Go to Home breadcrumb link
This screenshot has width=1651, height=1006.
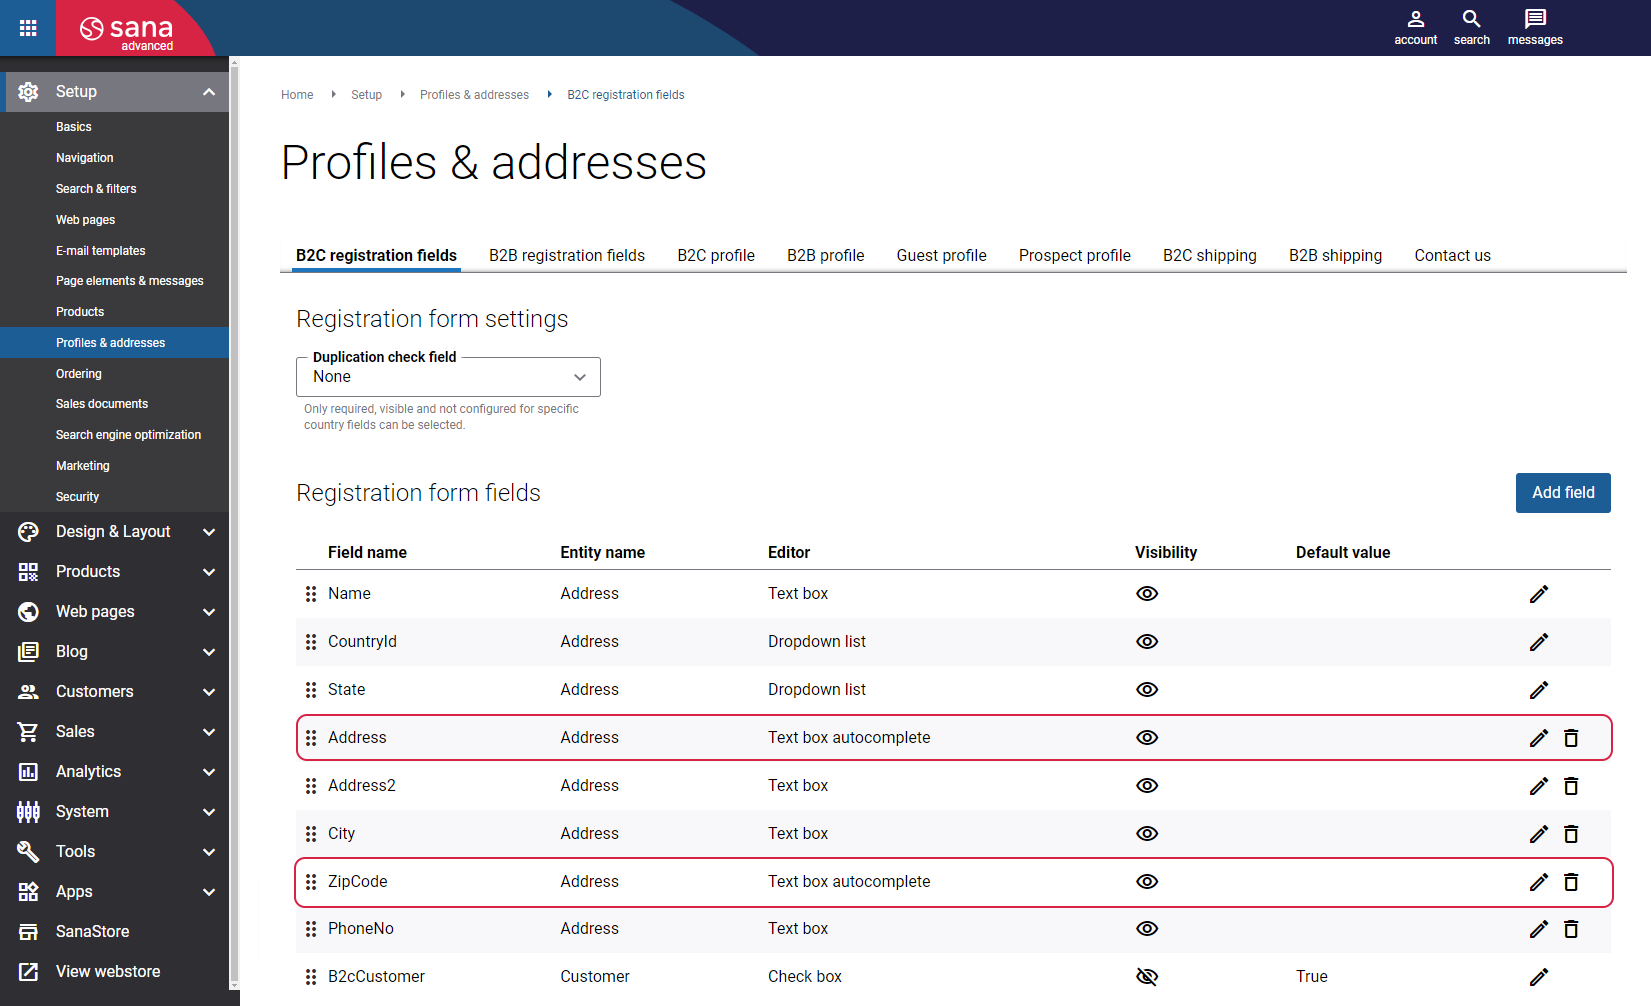pos(297,95)
